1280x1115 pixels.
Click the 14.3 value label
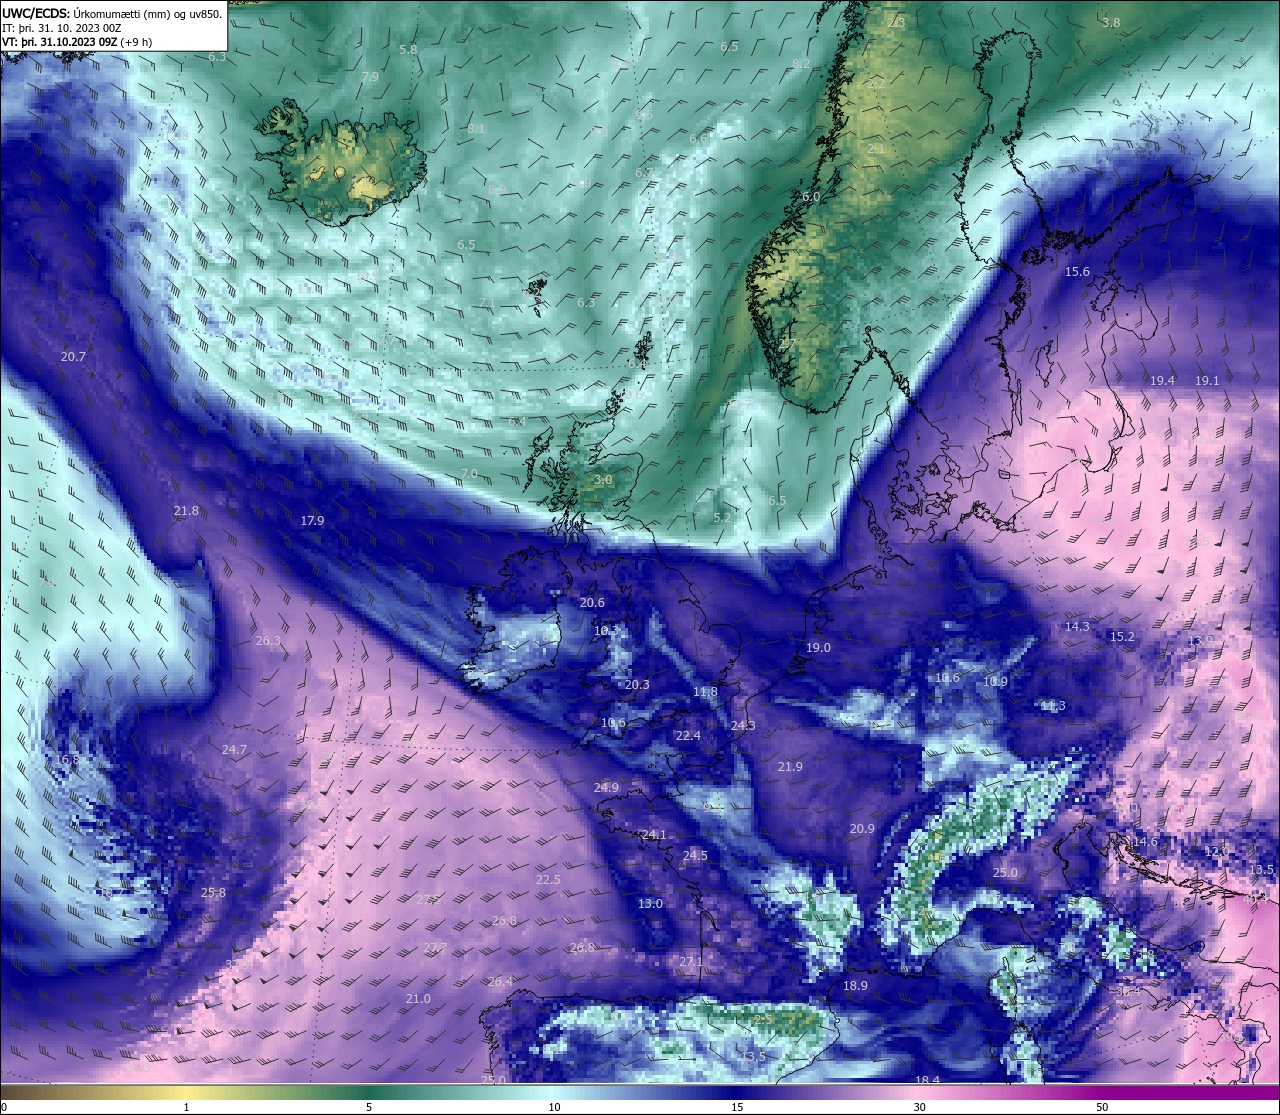(x=1077, y=626)
